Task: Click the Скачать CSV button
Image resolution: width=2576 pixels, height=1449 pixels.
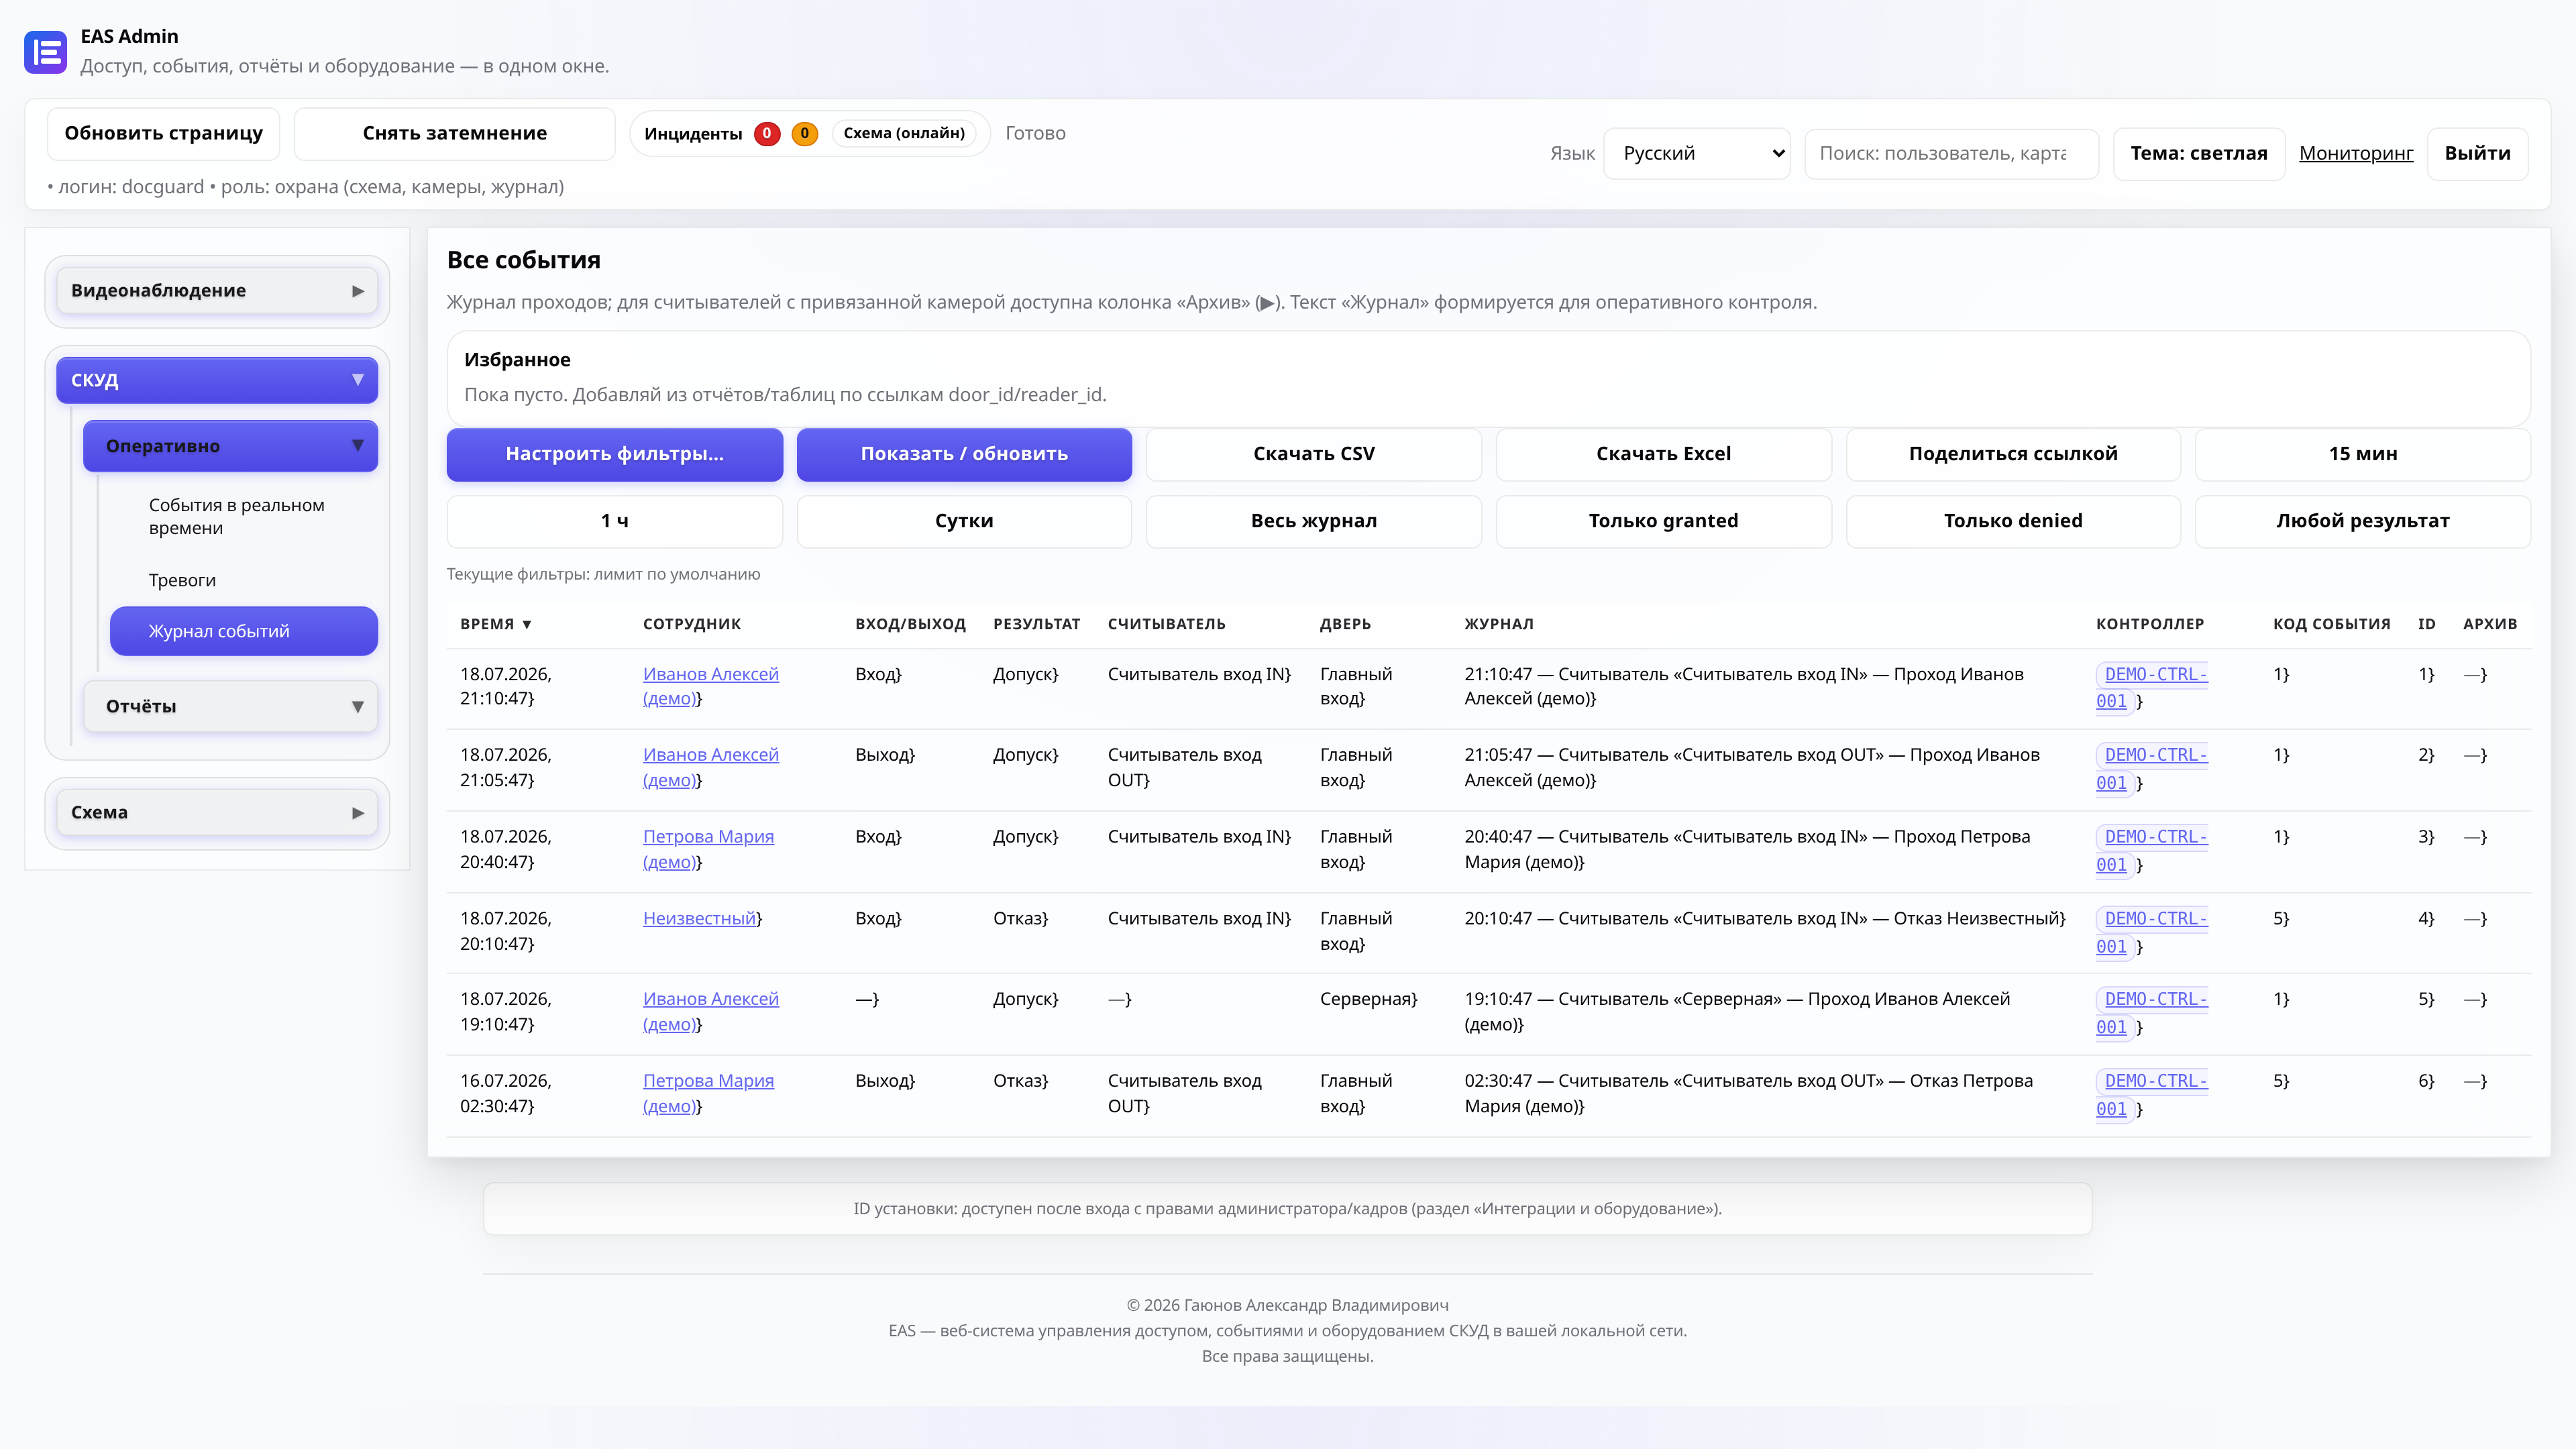Action: tap(1313, 454)
